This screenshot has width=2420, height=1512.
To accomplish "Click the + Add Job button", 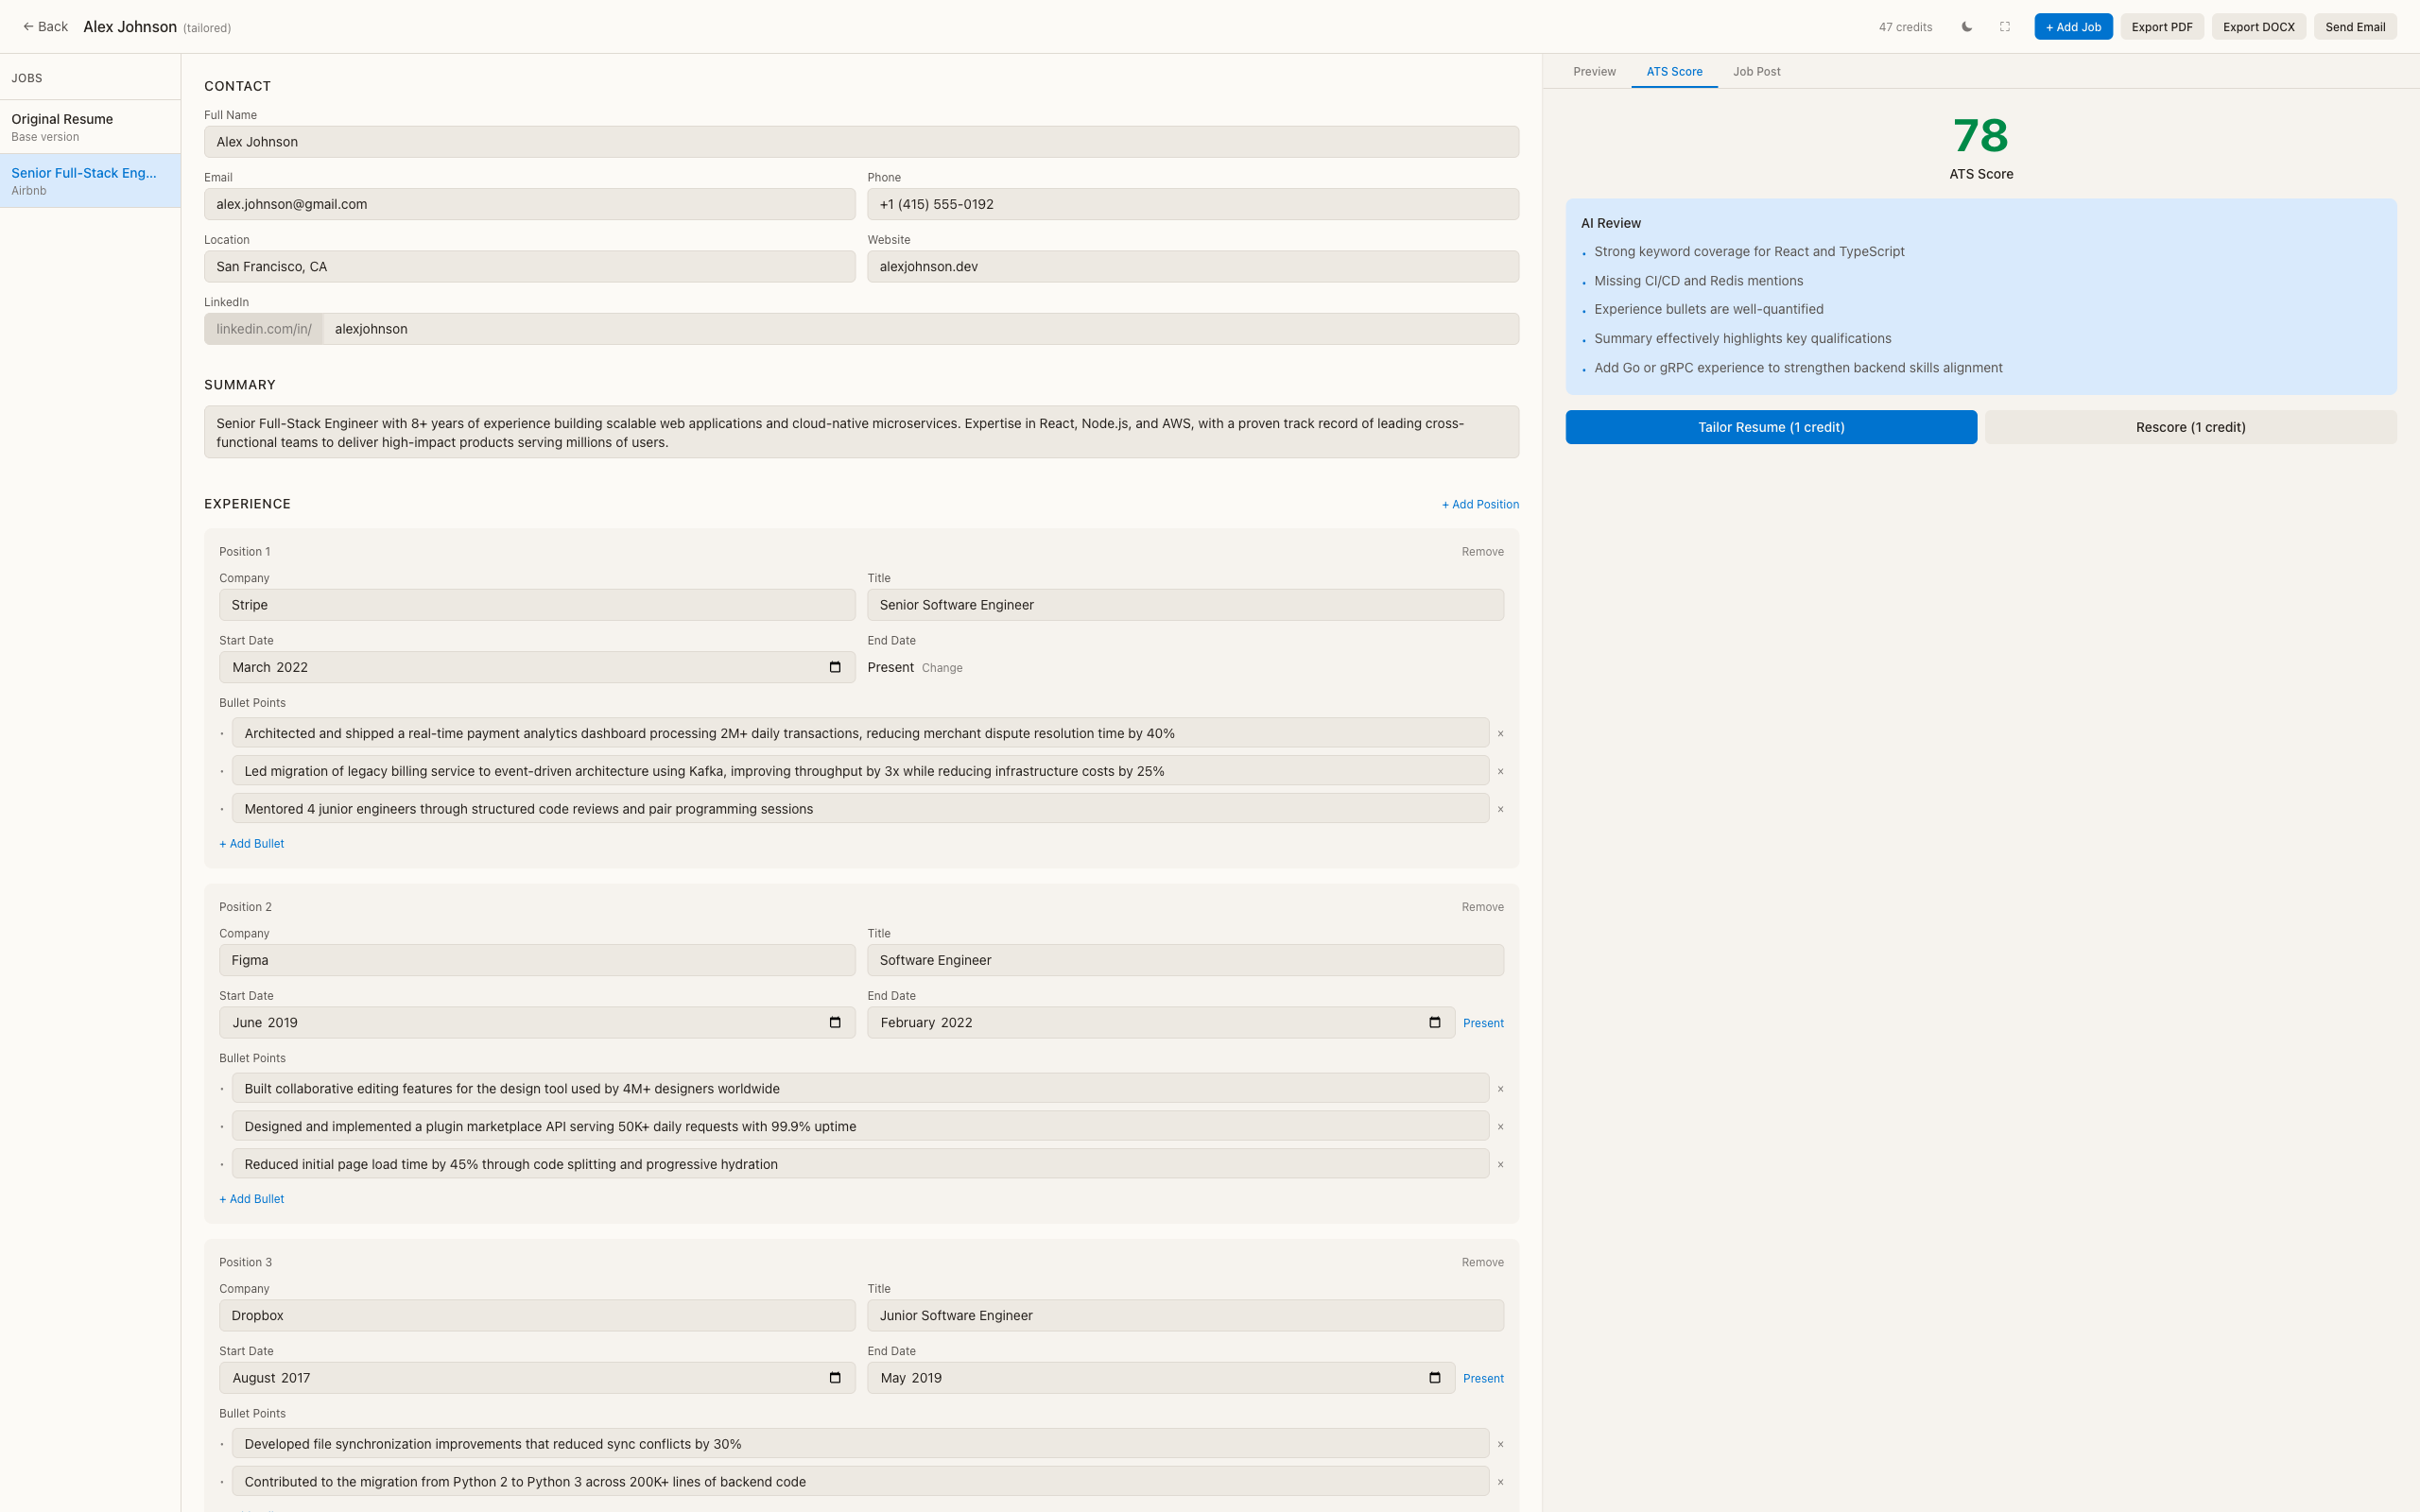I will 2072,27.
